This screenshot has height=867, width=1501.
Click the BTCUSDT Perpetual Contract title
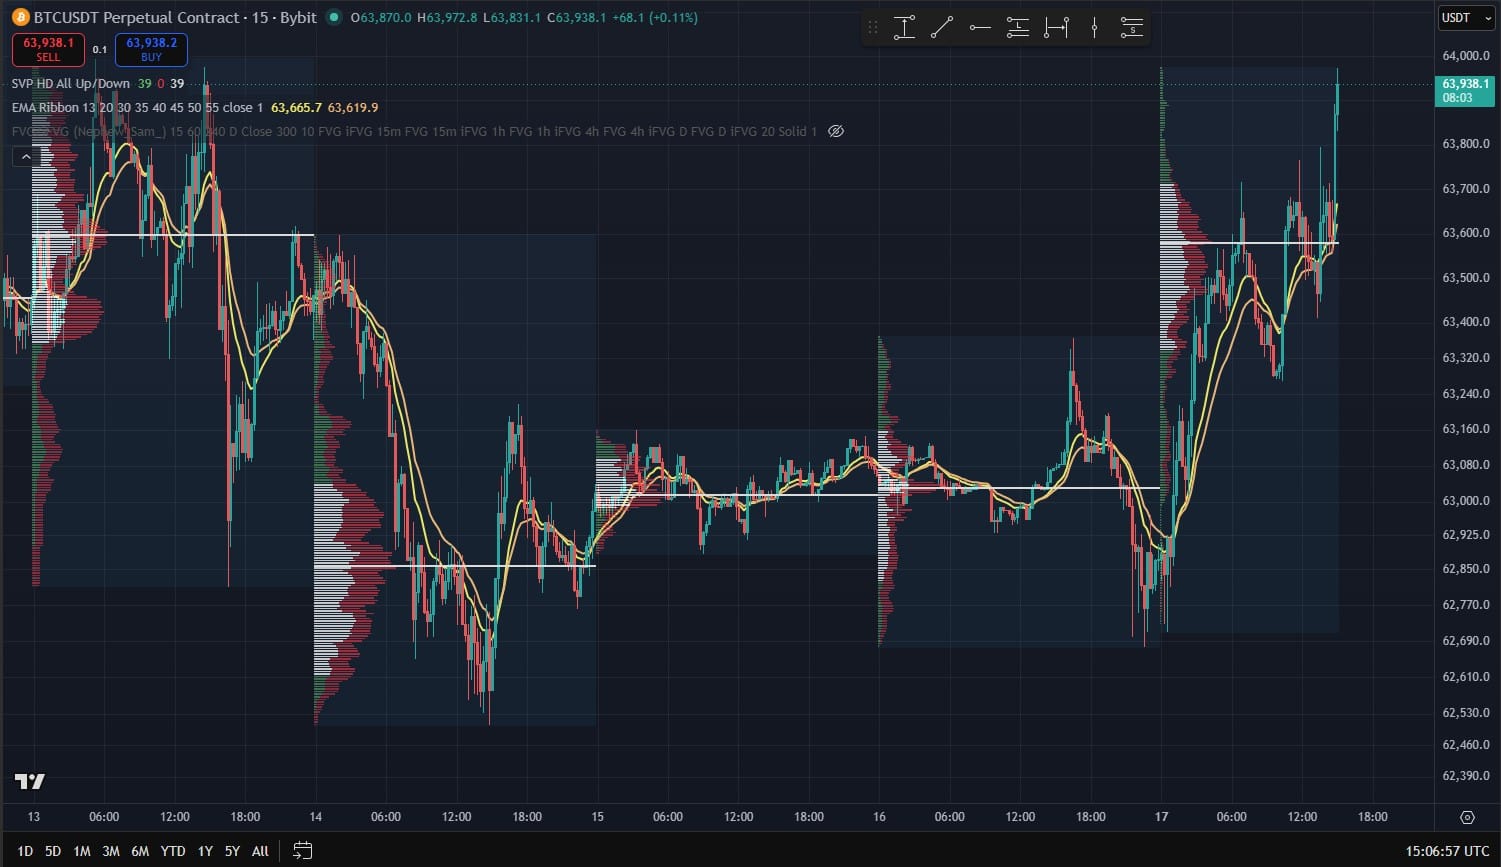tap(175, 17)
